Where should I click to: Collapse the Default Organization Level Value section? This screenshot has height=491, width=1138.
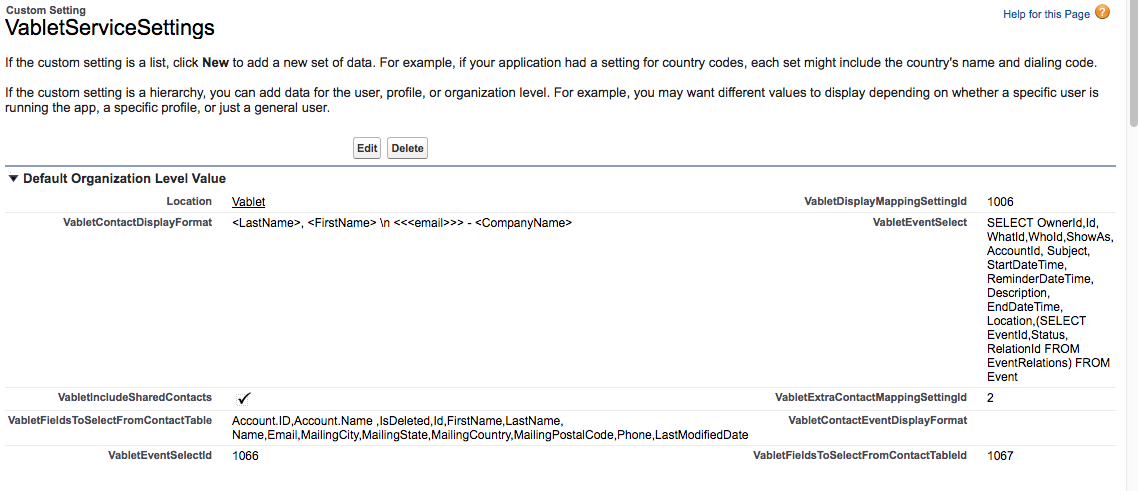[x=13, y=178]
